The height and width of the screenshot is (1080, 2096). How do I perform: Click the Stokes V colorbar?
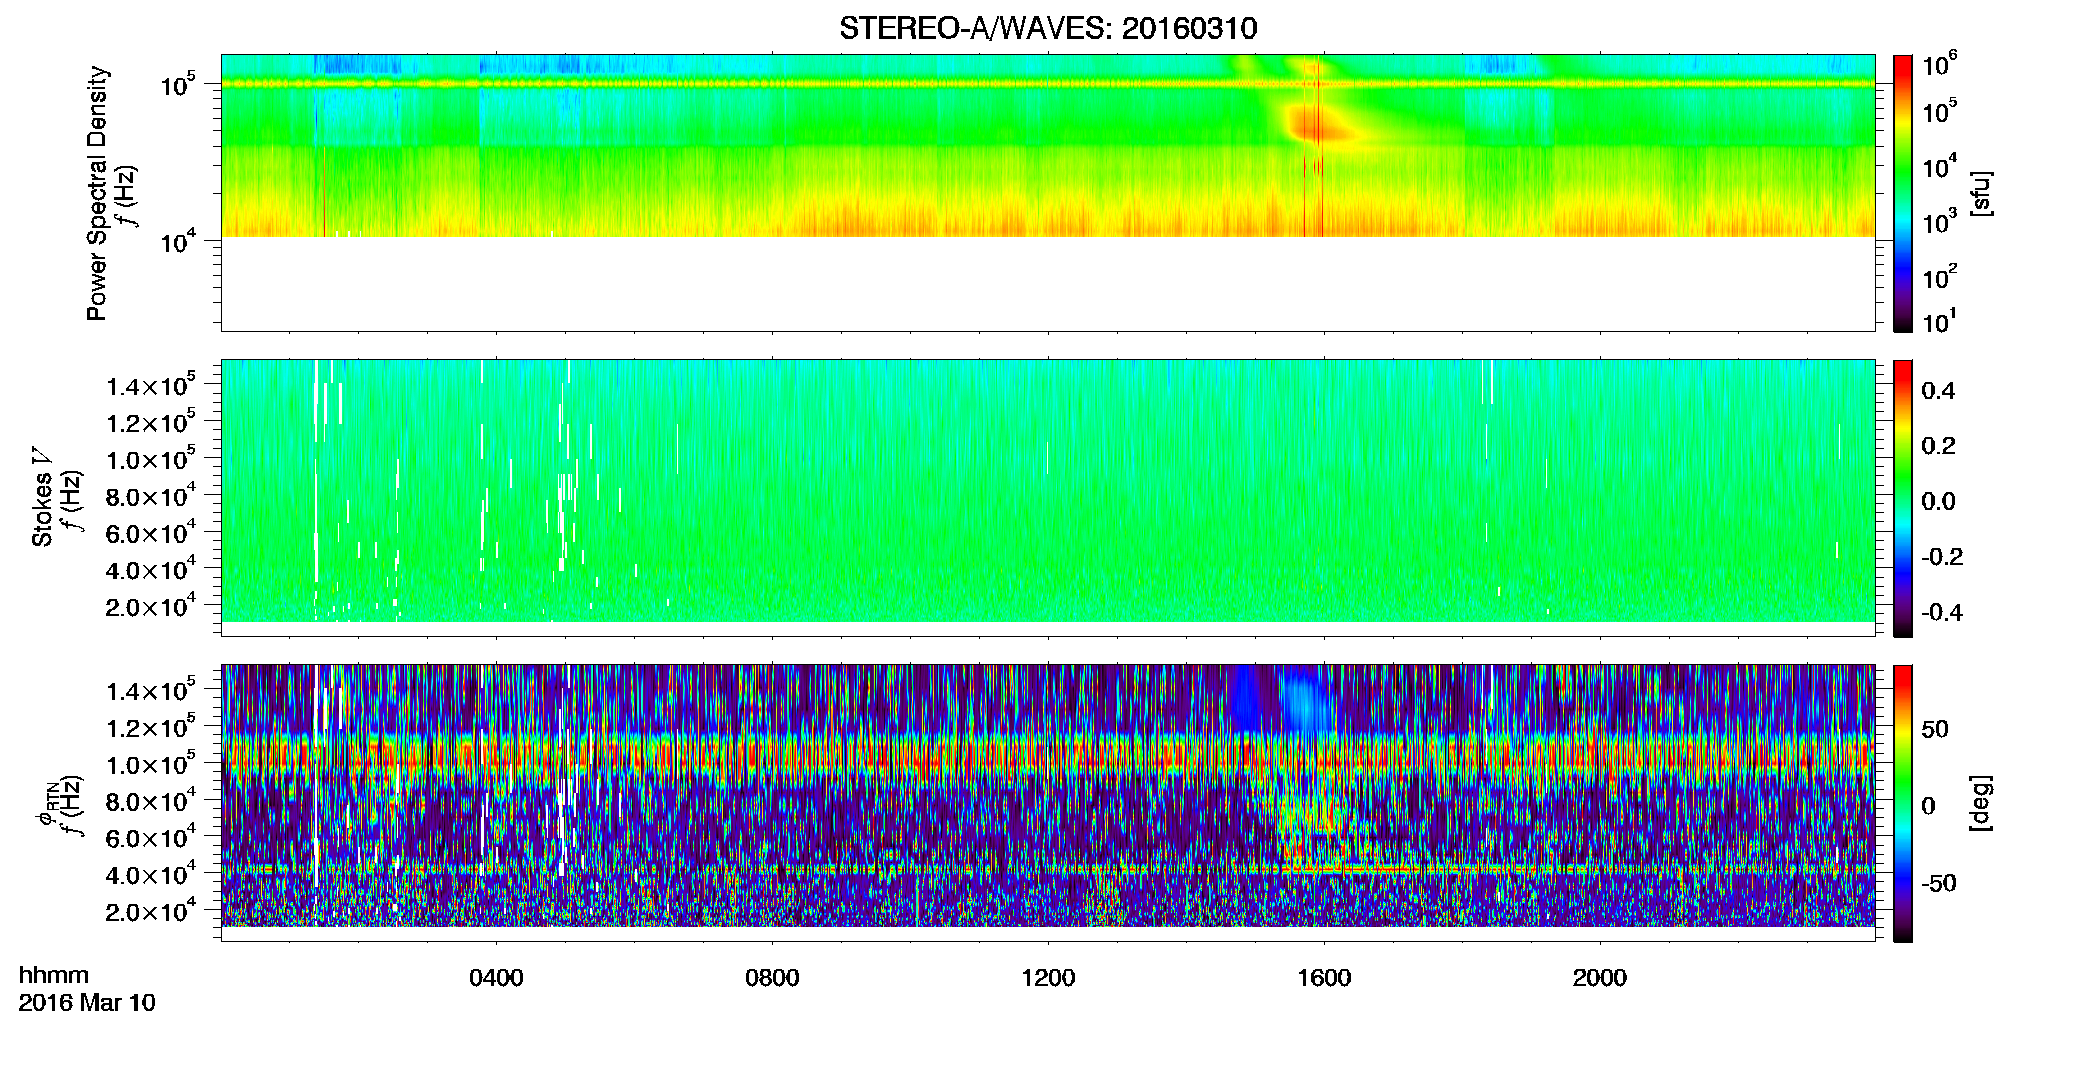tap(1903, 498)
